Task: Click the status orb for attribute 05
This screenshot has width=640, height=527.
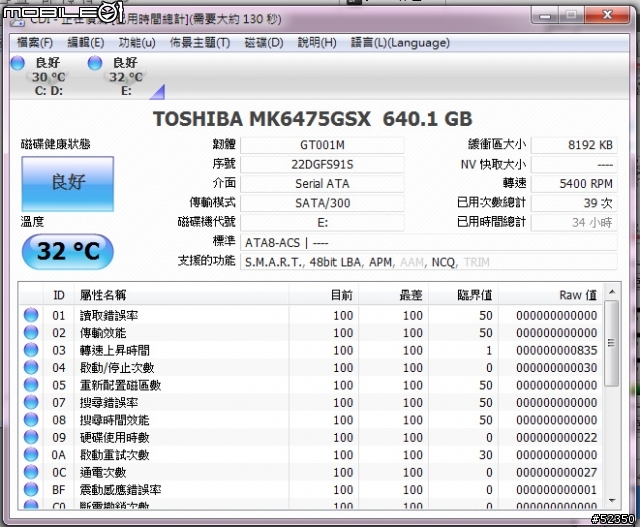Action: (31, 385)
